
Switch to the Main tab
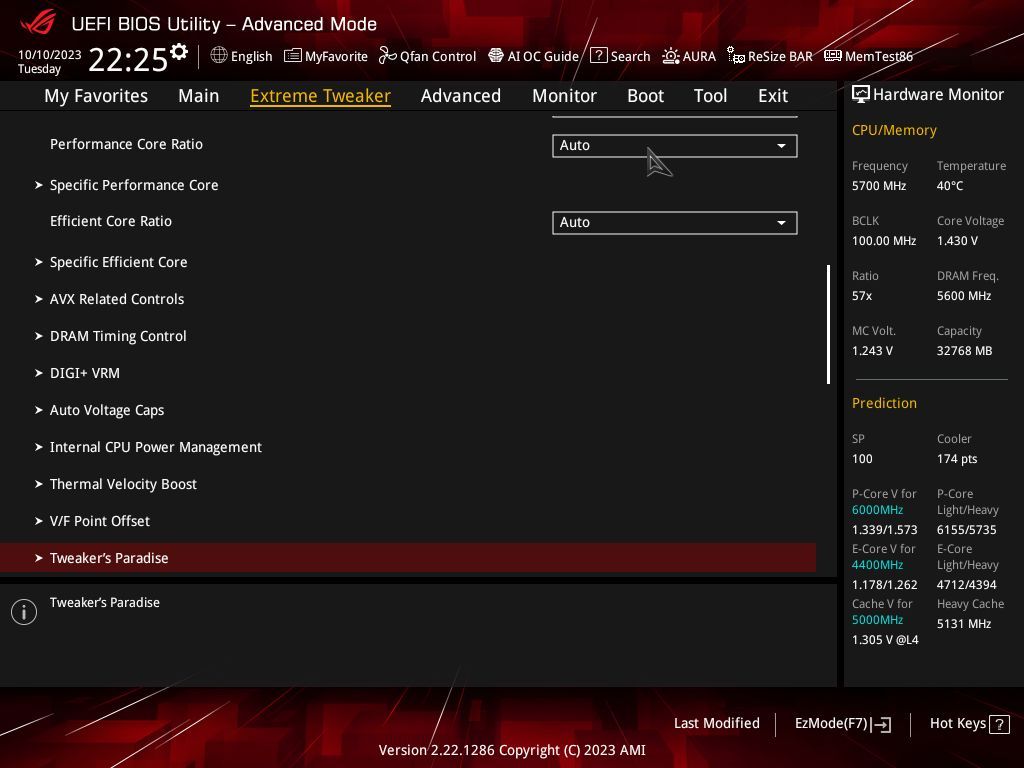tap(199, 96)
